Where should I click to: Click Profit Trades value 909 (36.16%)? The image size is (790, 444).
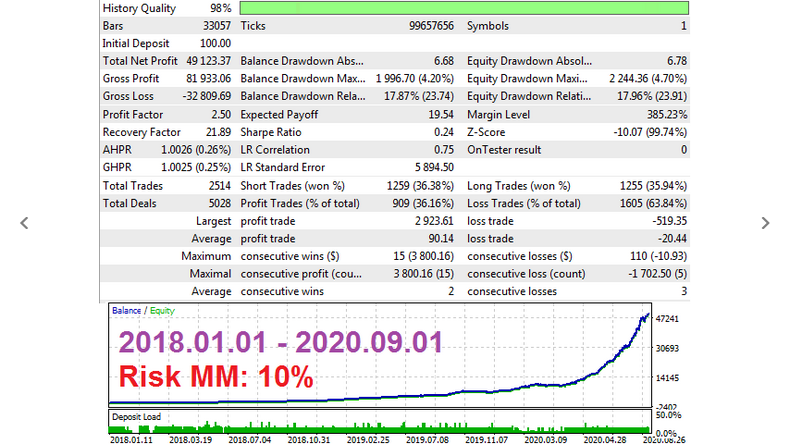coord(423,204)
